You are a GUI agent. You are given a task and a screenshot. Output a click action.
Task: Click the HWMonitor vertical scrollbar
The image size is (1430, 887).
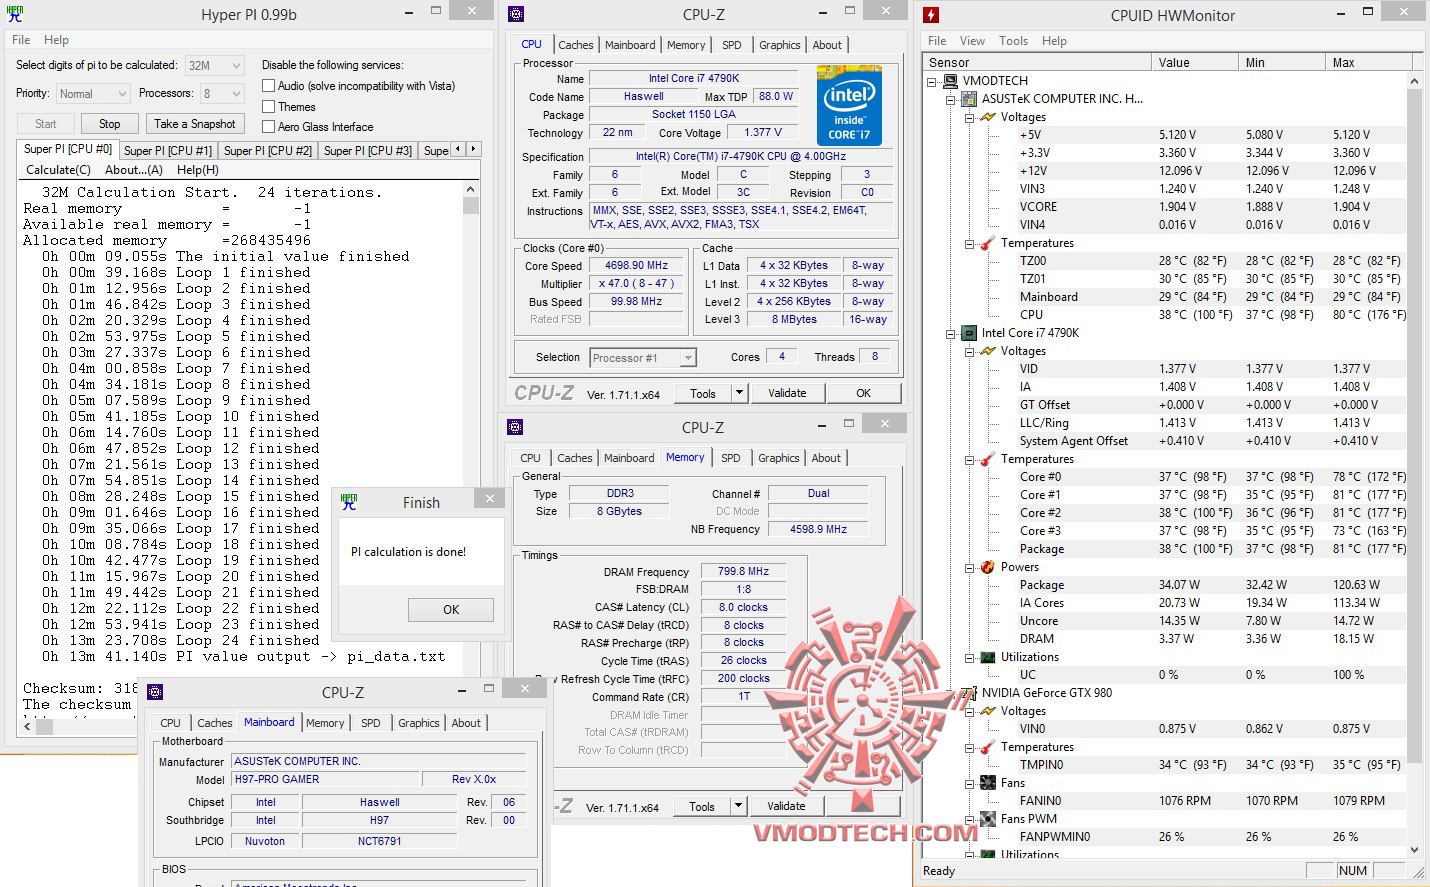coord(1414,465)
